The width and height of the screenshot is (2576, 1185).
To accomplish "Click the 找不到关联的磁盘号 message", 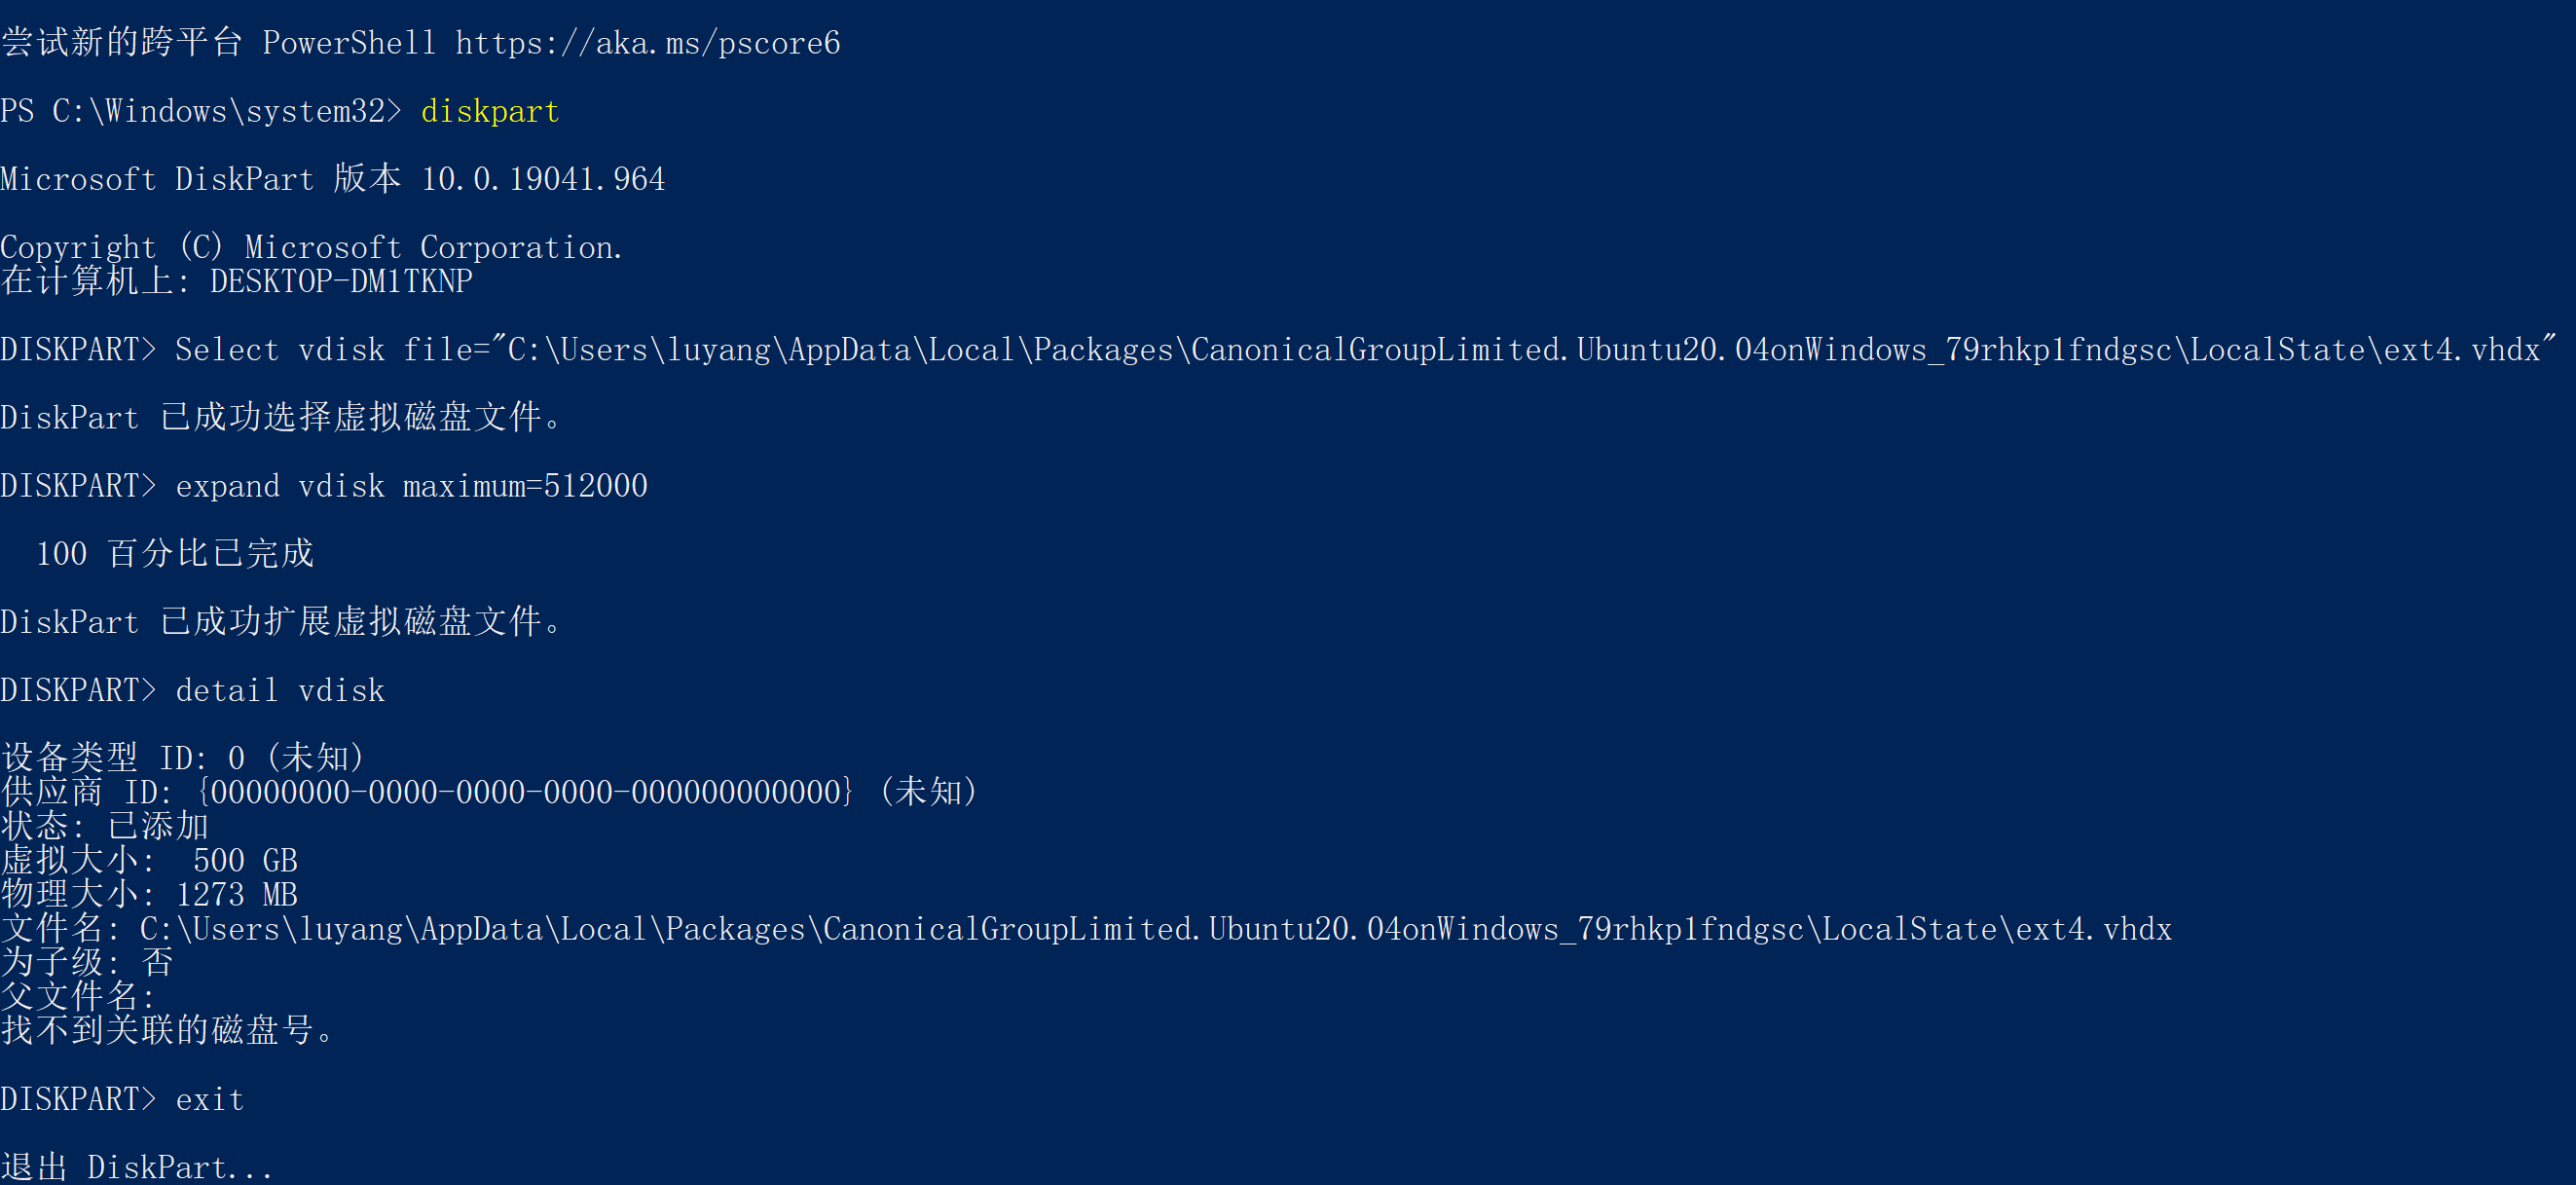I will (168, 1030).
